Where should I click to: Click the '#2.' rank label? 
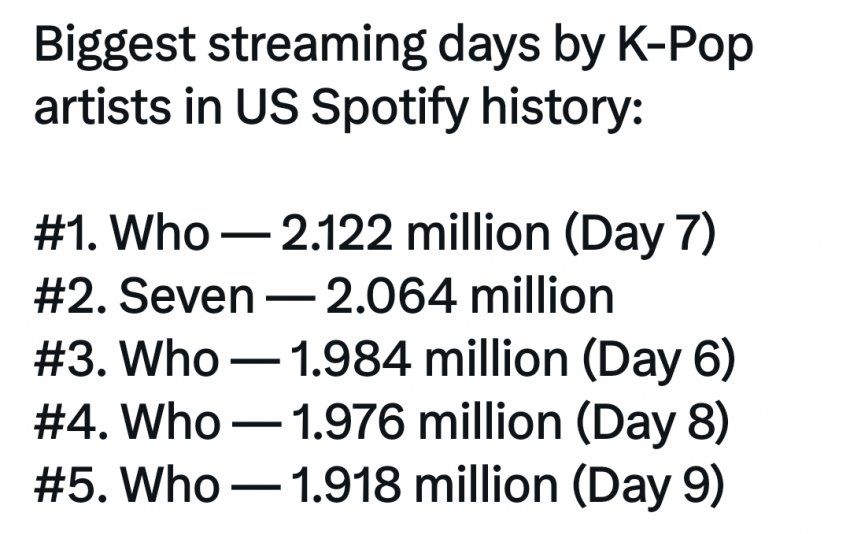coord(70,297)
